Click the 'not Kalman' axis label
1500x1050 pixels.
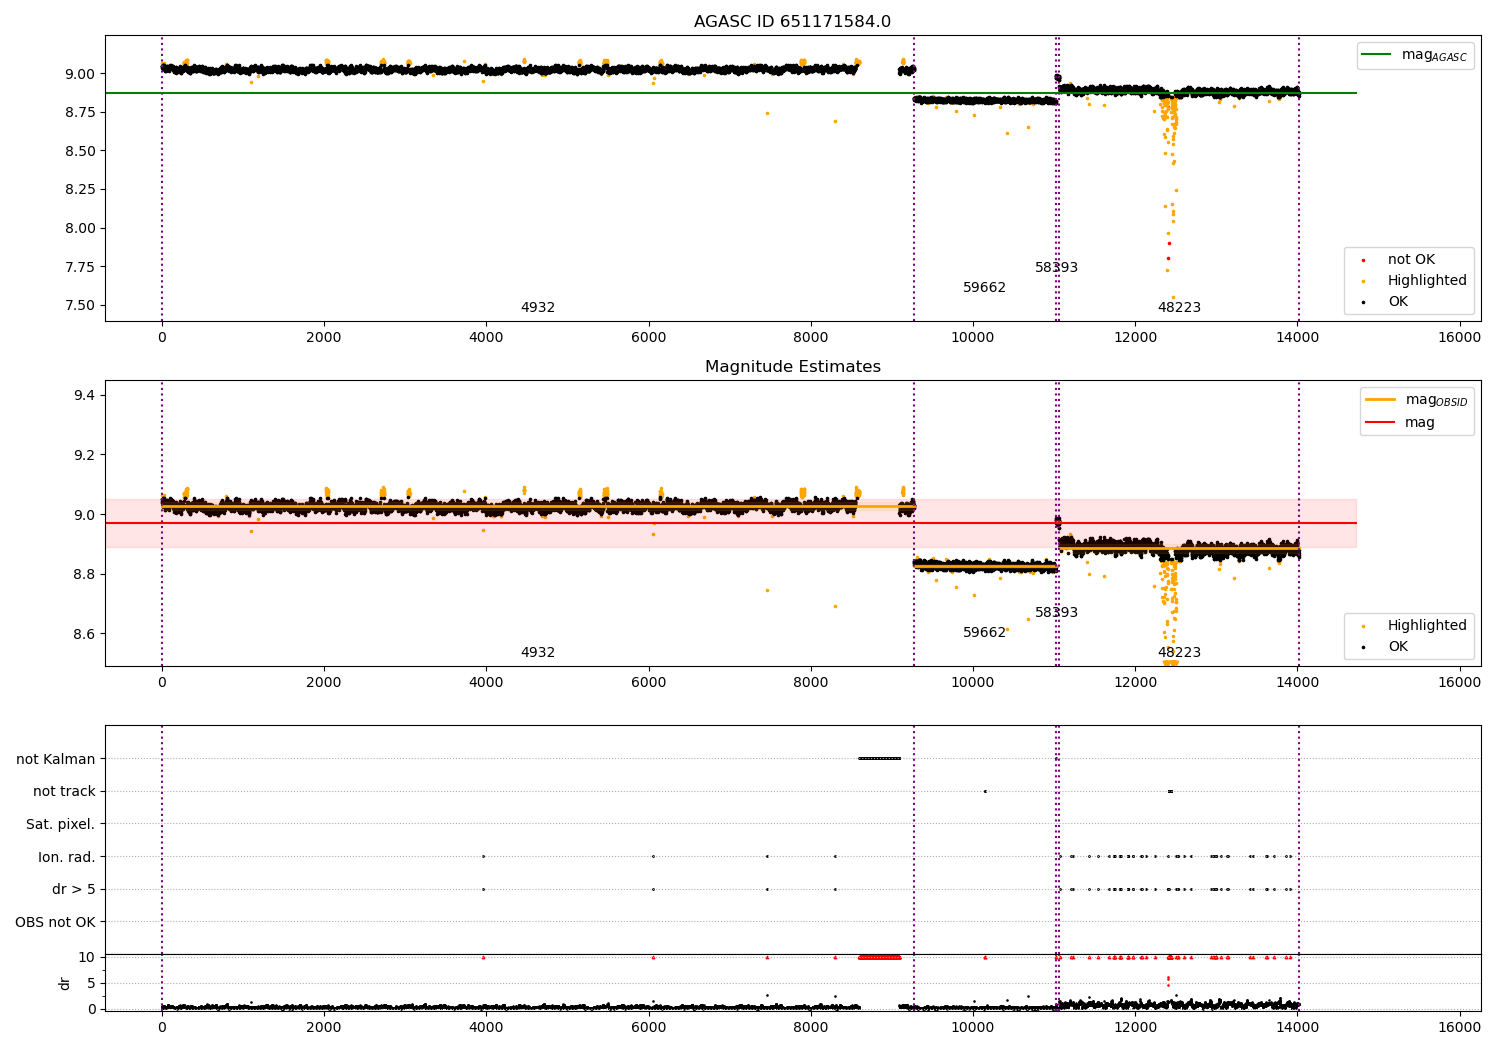(56, 759)
